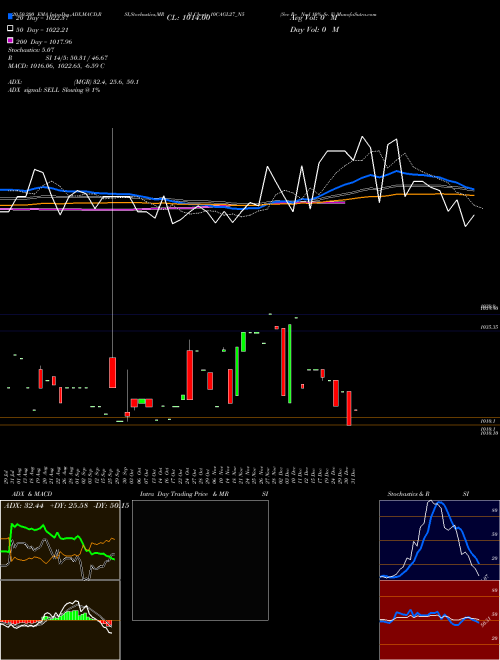The width and height of the screenshot is (500, 660).
Task: Click the blue 20 Day legend swatch
Action: point(10,18)
